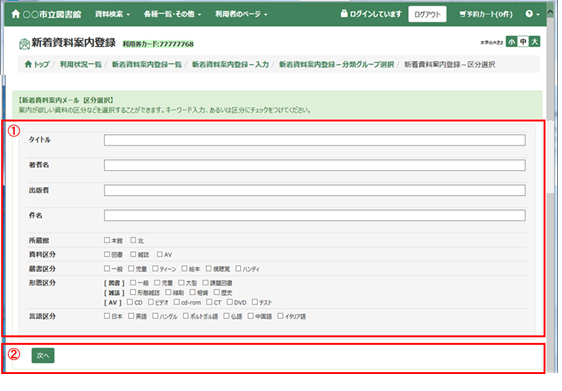Expand the 各種一覧・その他 dropdown menu
The height and width of the screenshot is (391, 562).
pyautogui.click(x=172, y=14)
